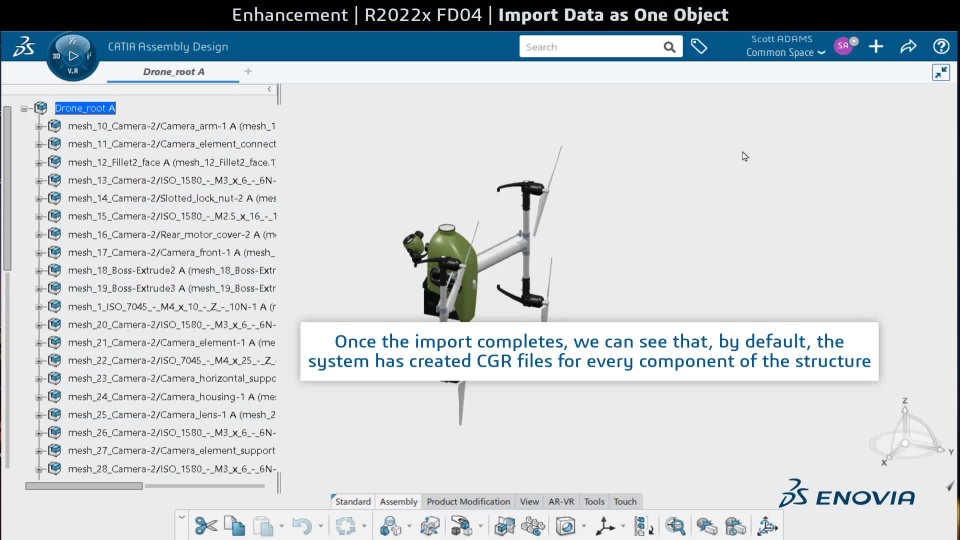
Task: Click the Scott ADAMS user name
Action: pyautogui.click(x=782, y=39)
